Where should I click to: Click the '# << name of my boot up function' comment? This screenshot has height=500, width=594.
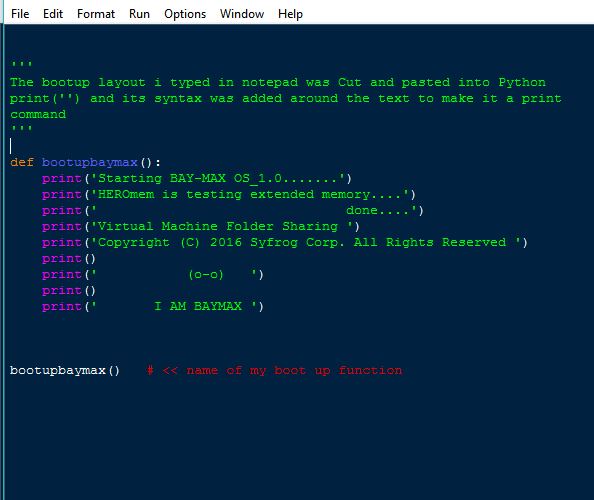tap(274, 370)
